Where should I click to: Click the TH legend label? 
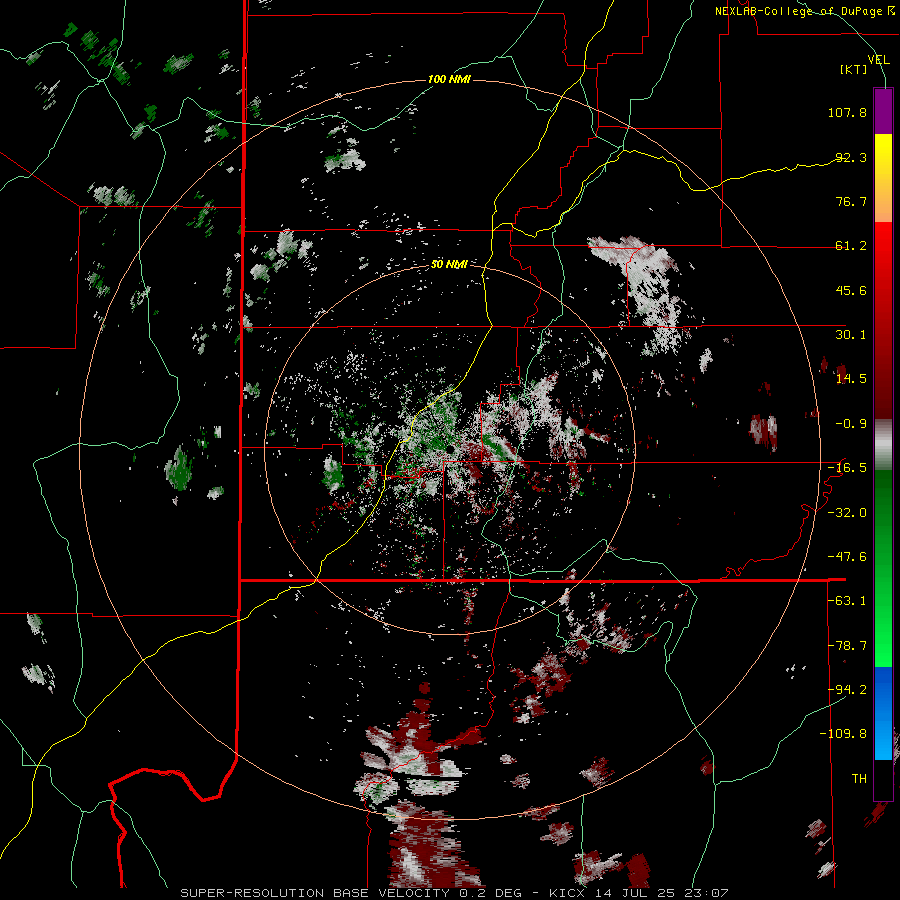pos(859,779)
